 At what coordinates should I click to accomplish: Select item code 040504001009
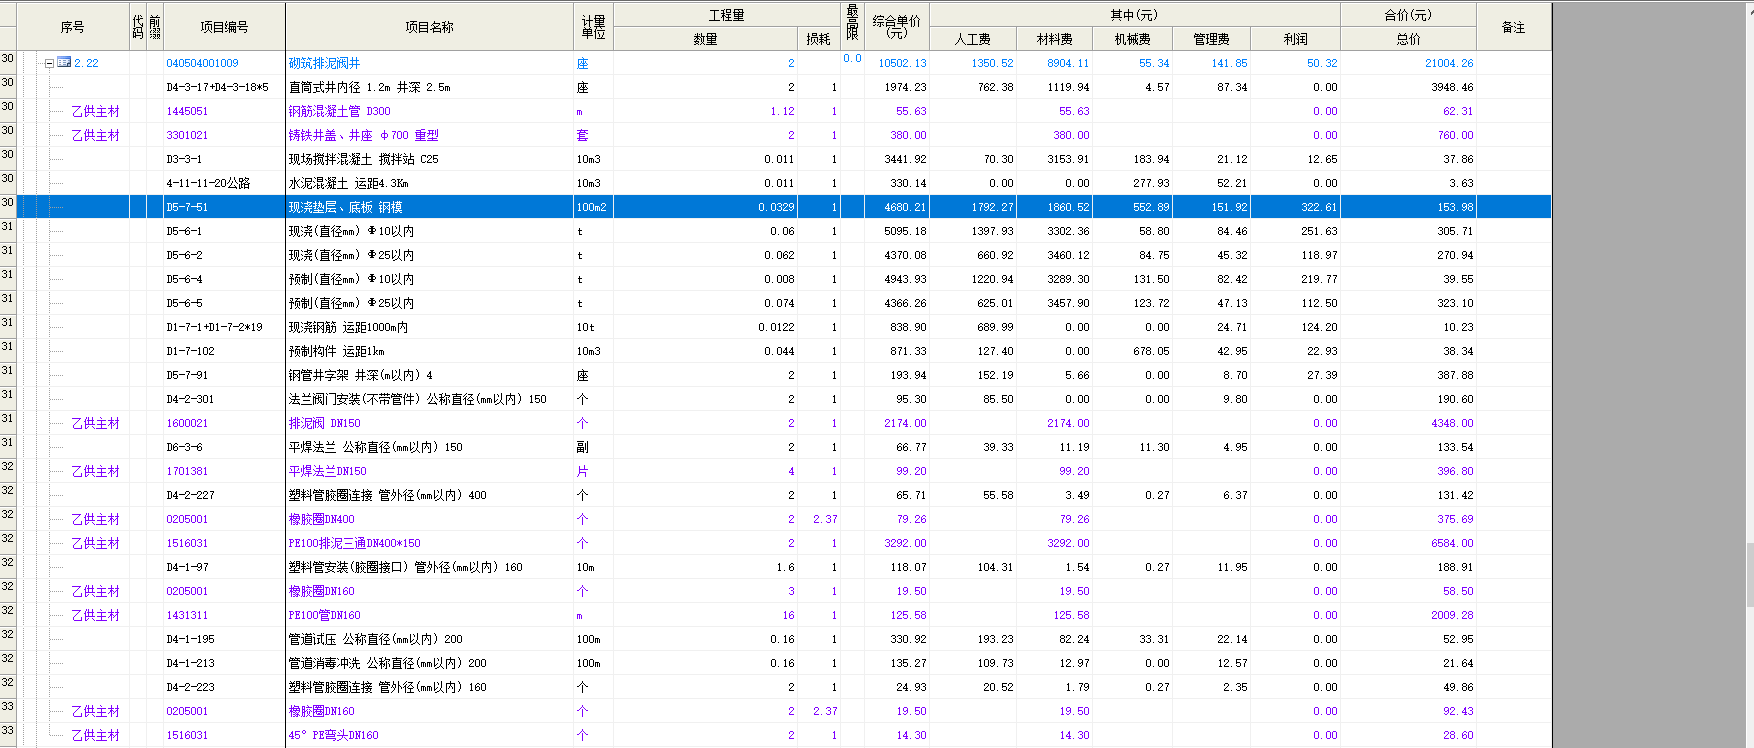point(203,63)
